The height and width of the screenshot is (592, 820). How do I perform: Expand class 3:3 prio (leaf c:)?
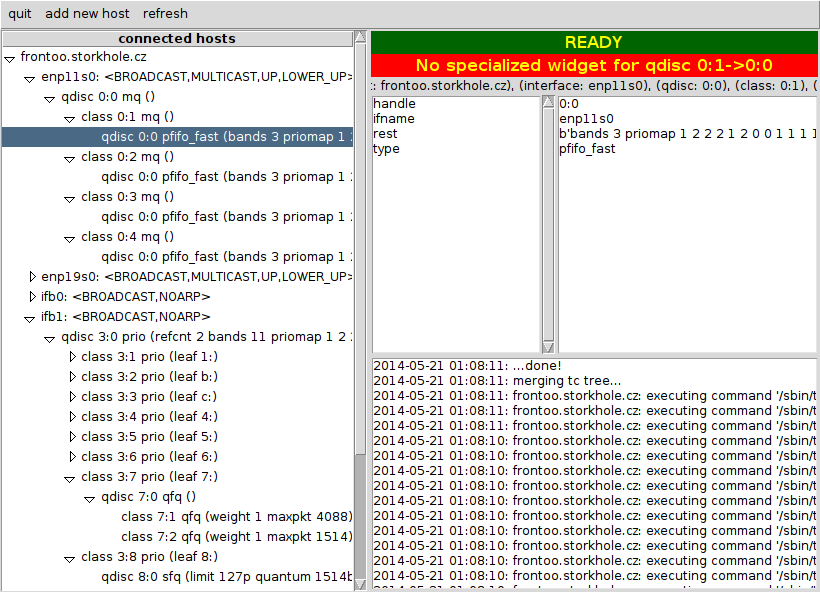pos(72,396)
